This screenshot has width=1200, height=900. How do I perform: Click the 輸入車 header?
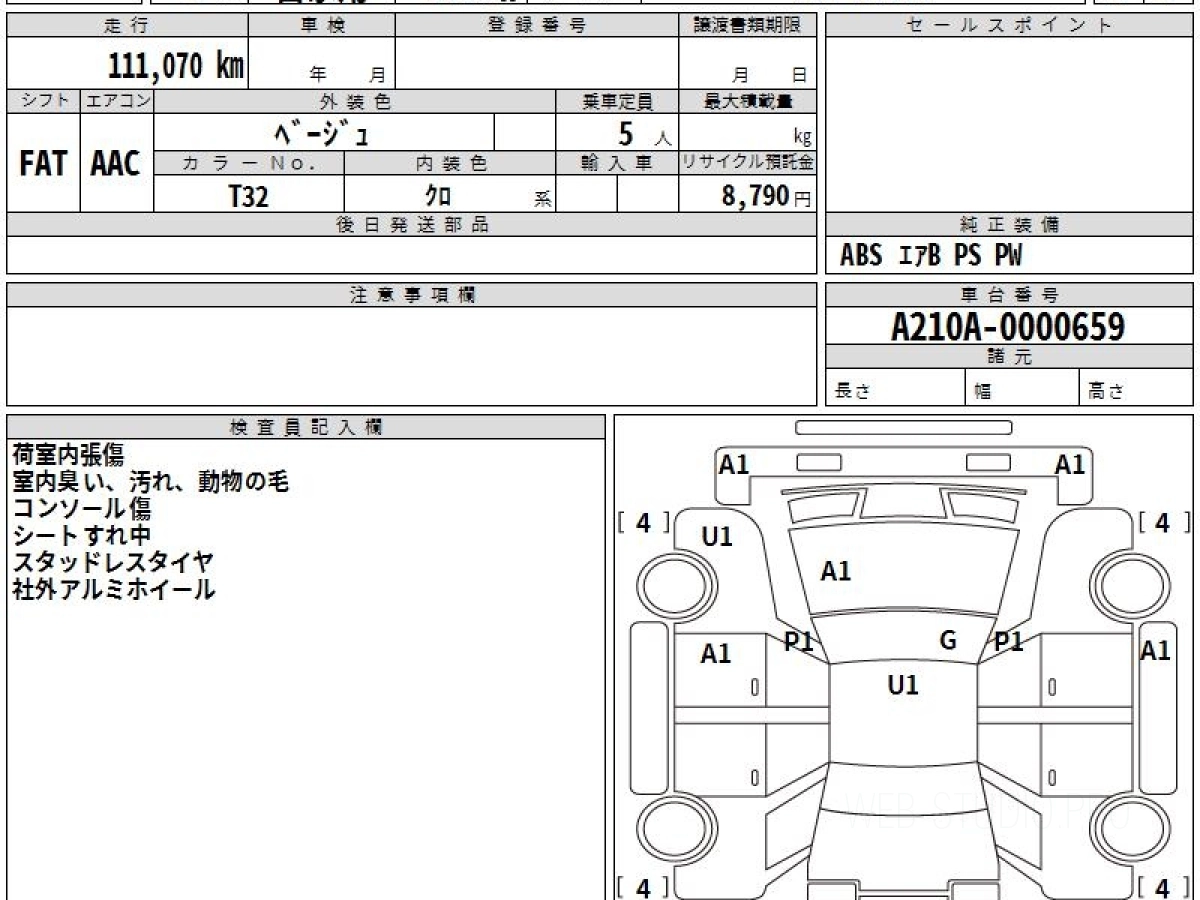[x=617, y=164]
